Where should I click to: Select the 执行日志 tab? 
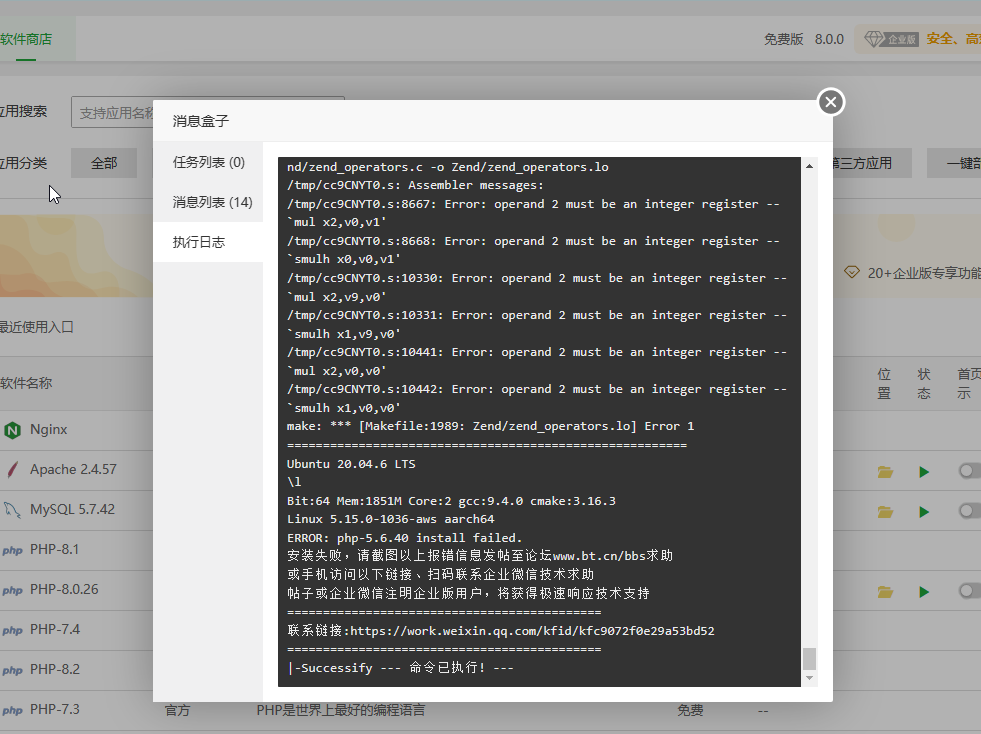(x=208, y=242)
